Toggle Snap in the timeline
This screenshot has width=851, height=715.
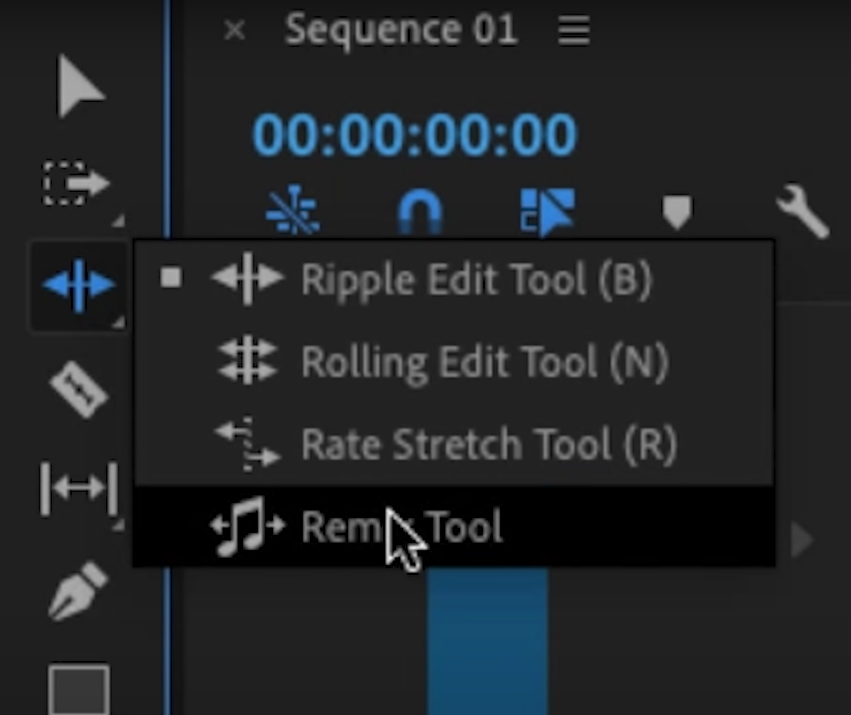point(421,210)
